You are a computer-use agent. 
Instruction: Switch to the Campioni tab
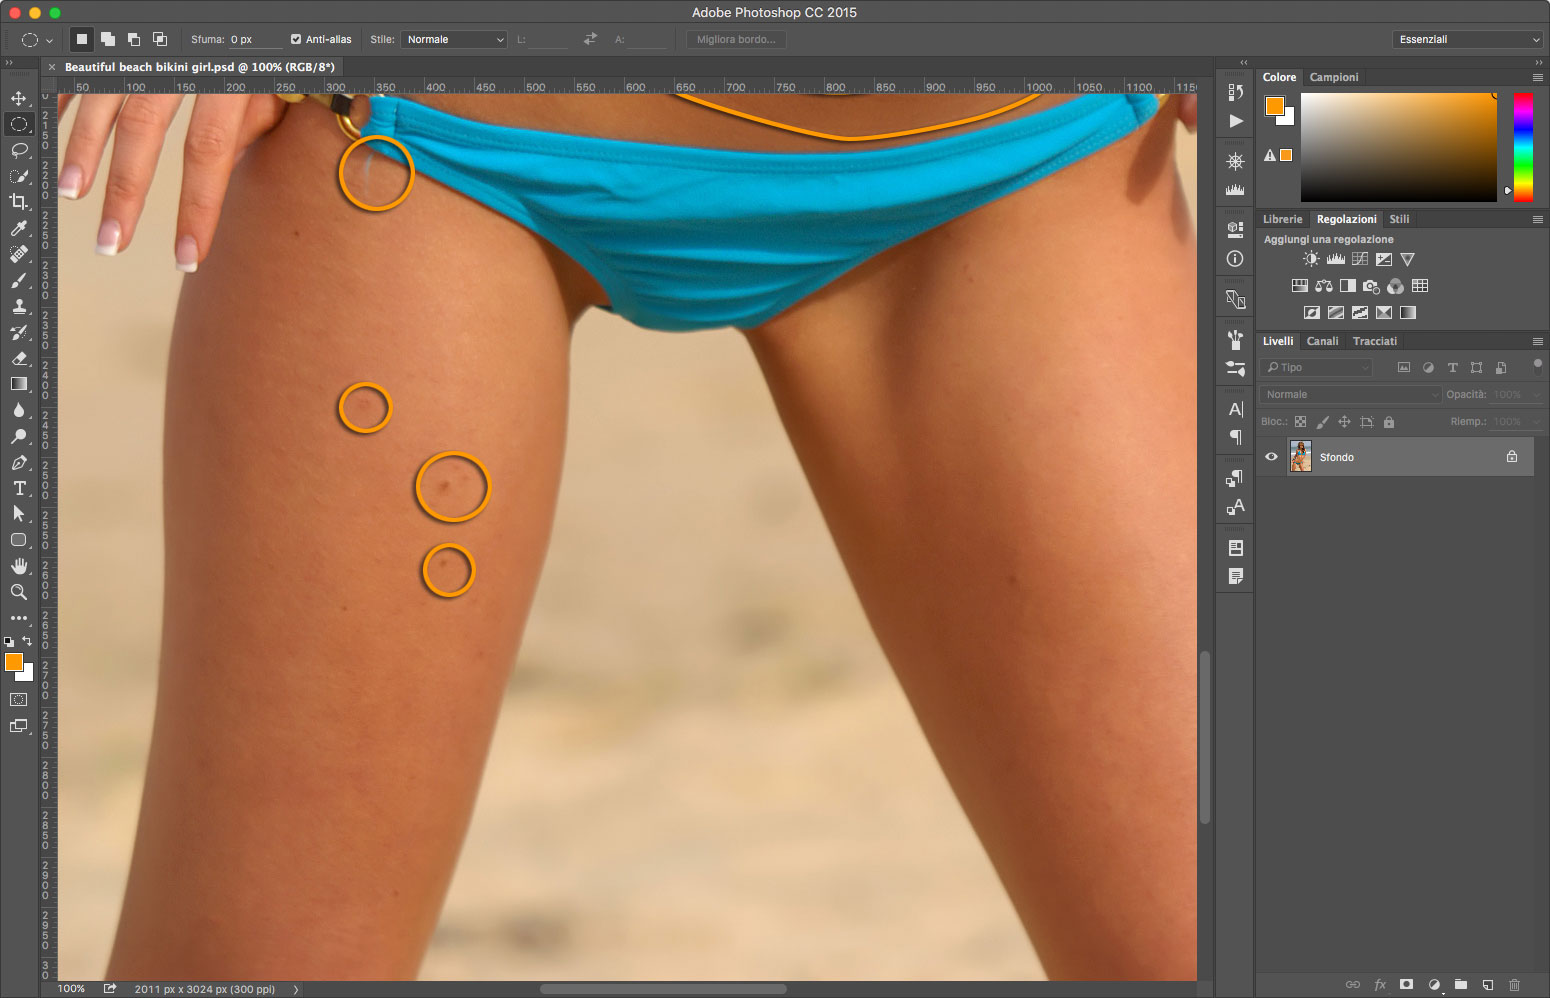(1334, 77)
